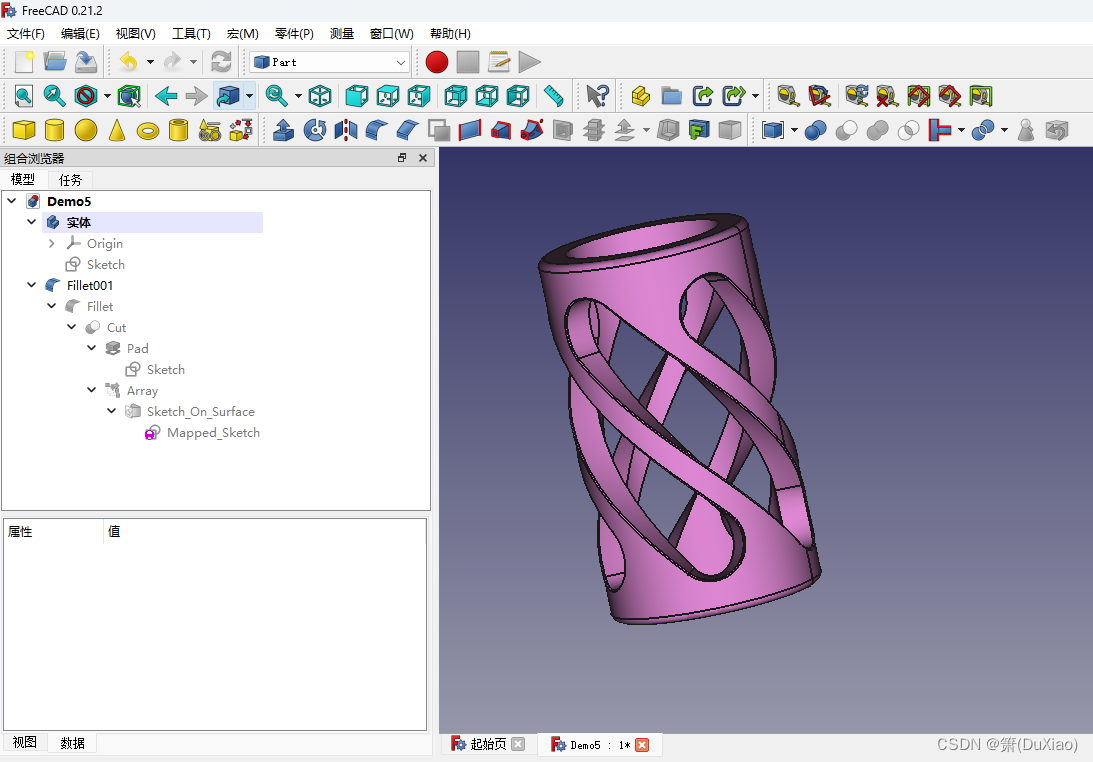
Task: Select the Fillet001 tree item
Action: pyautogui.click(x=90, y=285)
